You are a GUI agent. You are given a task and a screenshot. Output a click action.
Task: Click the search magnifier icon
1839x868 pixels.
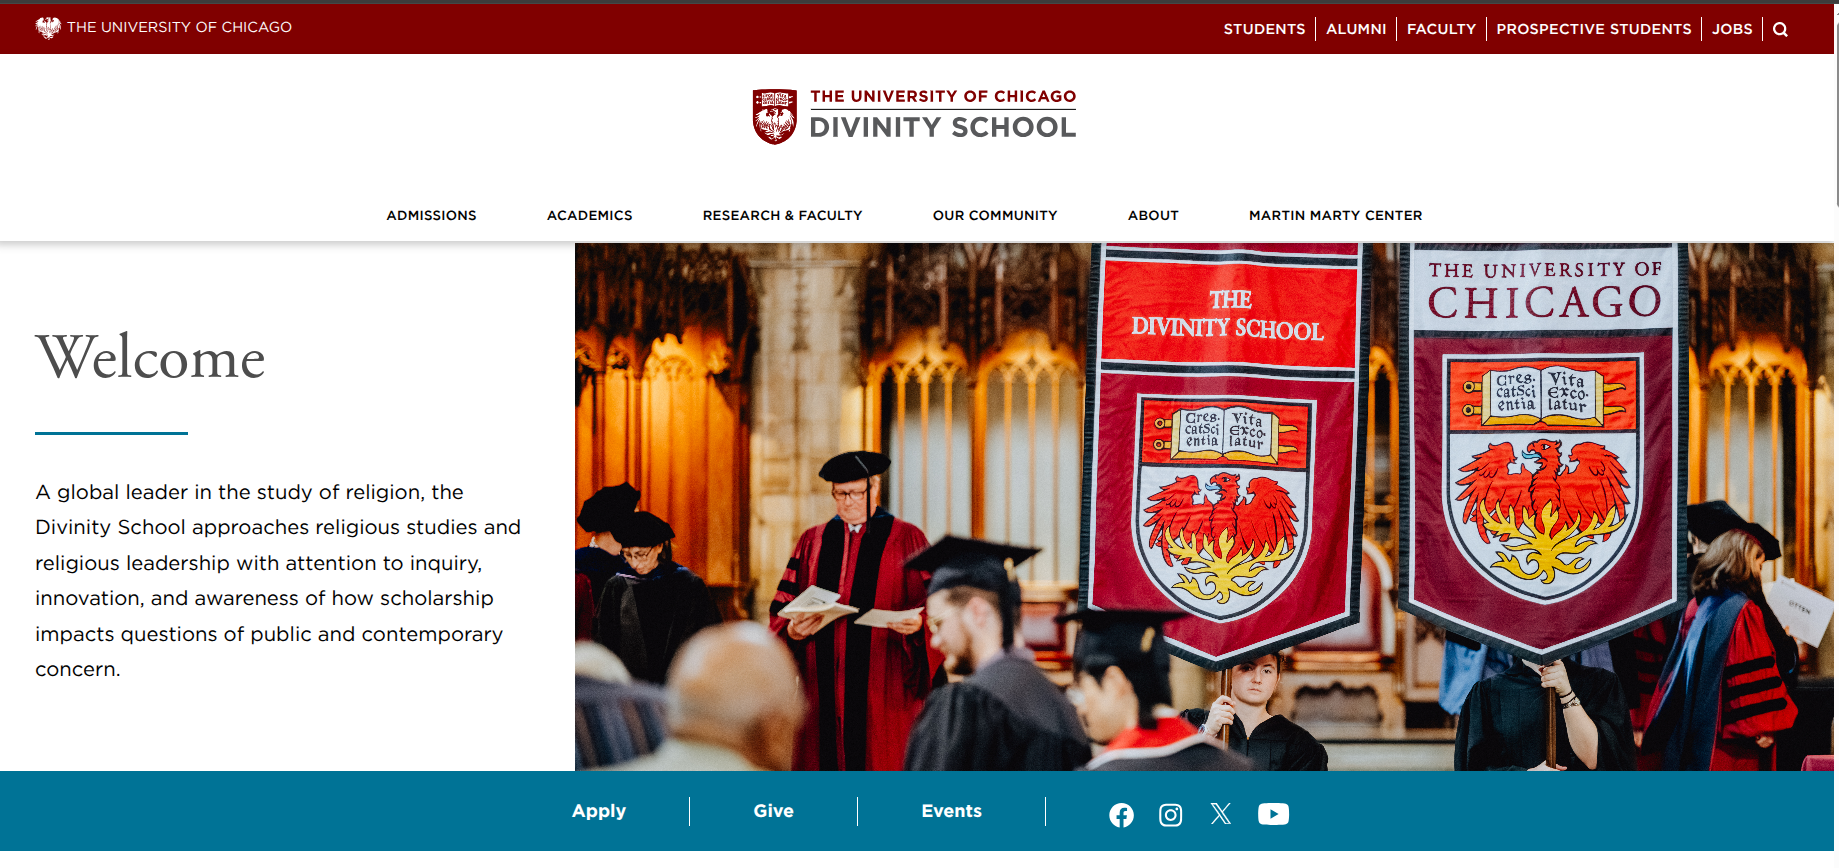coord(1780,29)
